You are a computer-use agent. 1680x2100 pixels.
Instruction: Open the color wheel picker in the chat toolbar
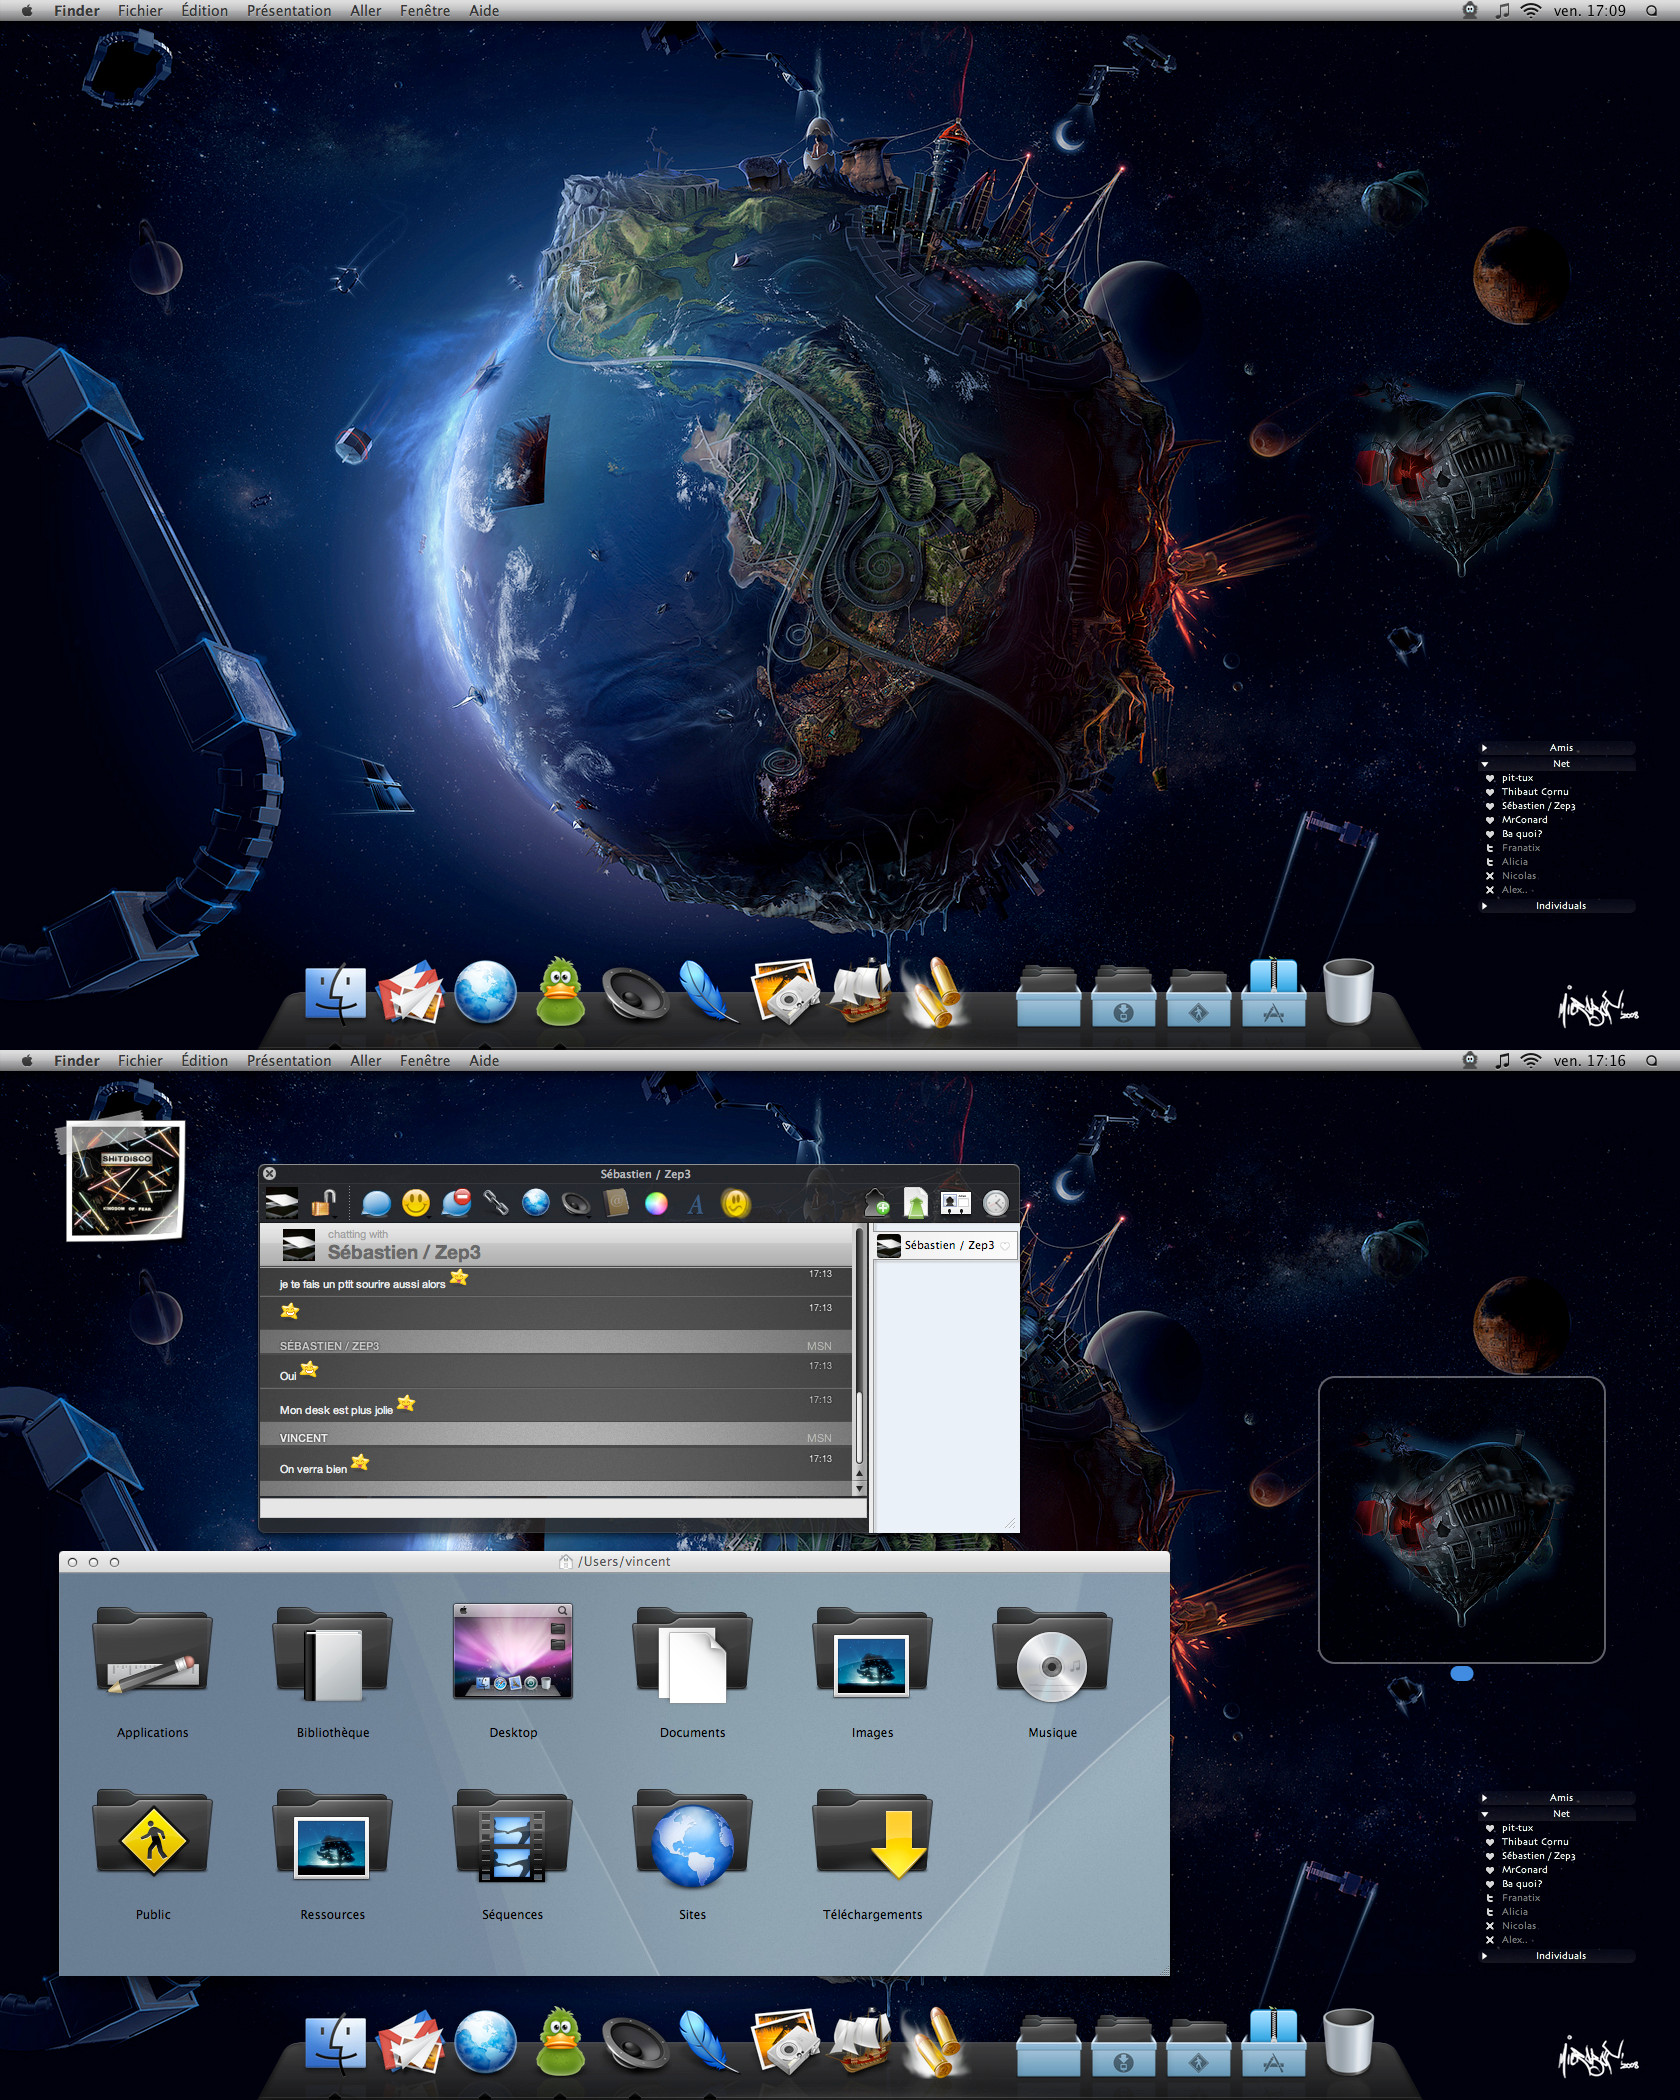(656, 1203)
